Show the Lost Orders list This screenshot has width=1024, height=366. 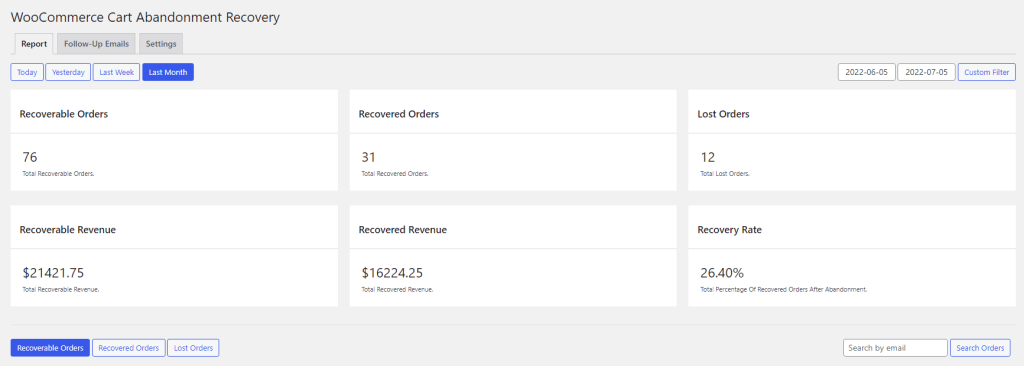(x=193, y=348)
